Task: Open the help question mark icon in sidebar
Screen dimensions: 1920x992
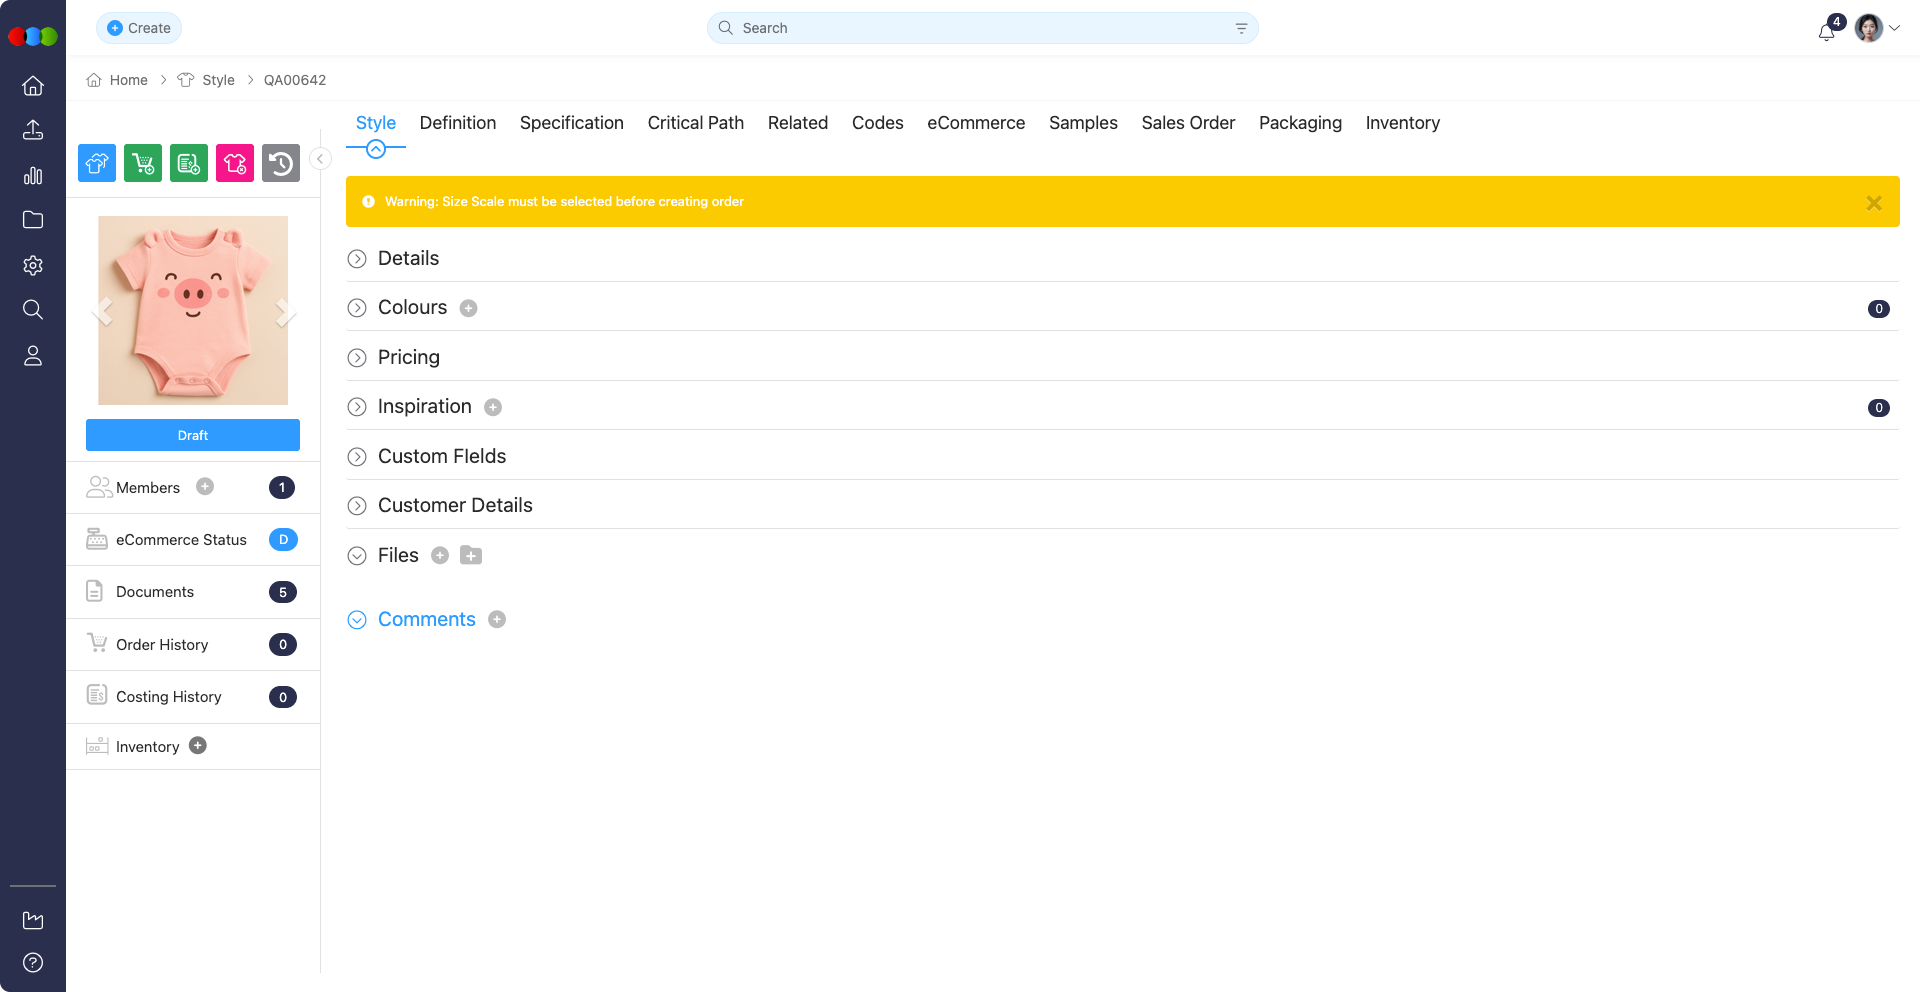Action: 33,963
